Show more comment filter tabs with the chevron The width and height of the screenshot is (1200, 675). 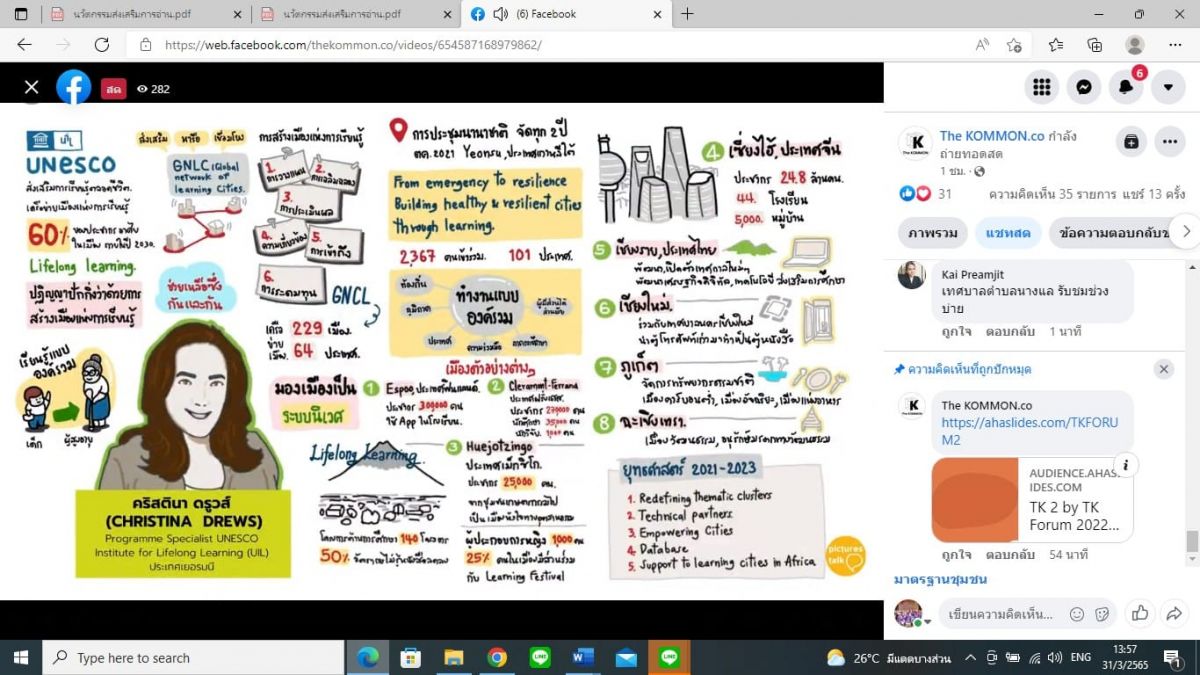coord(1185,231)
